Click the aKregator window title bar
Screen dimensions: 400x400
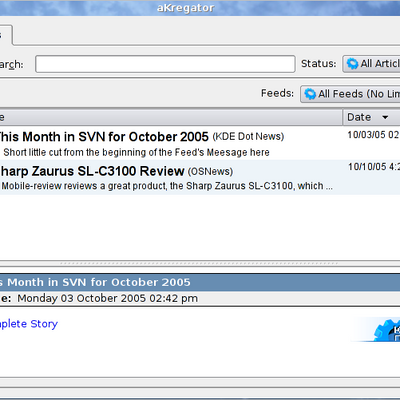pyautogui.click(x=200, y=8)
